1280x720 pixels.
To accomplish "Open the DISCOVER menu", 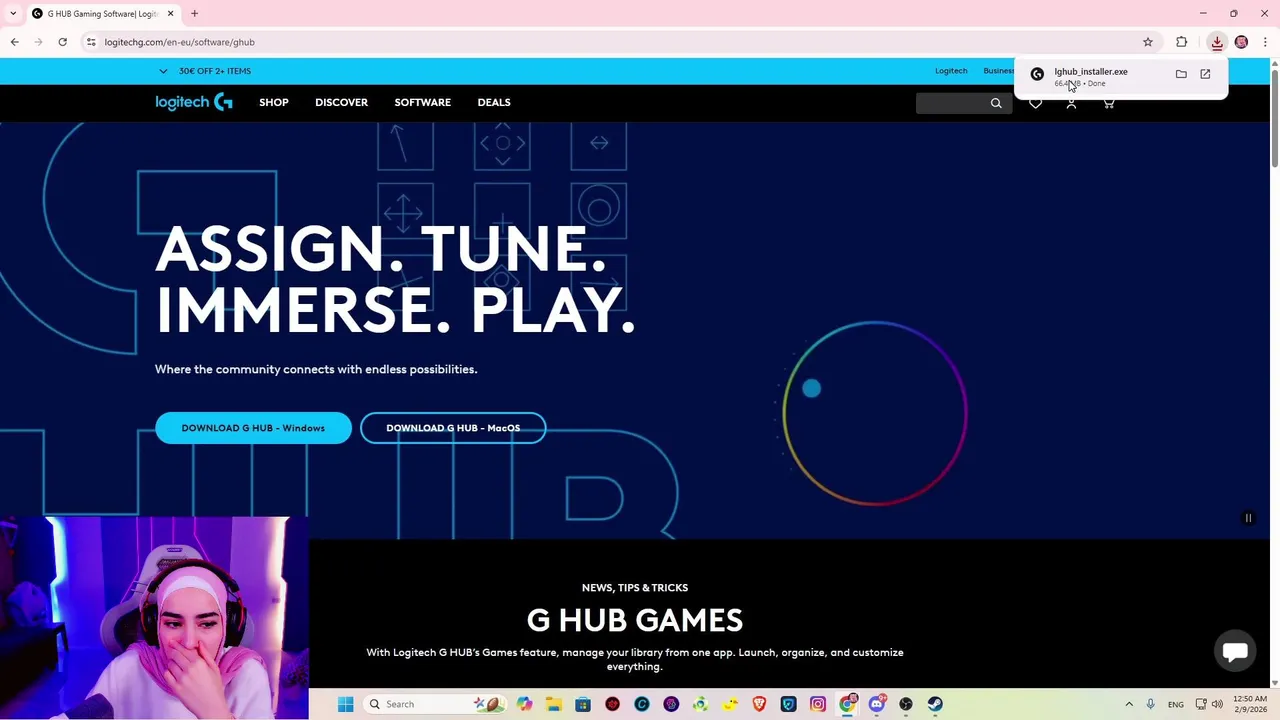I will coord(341,102).
